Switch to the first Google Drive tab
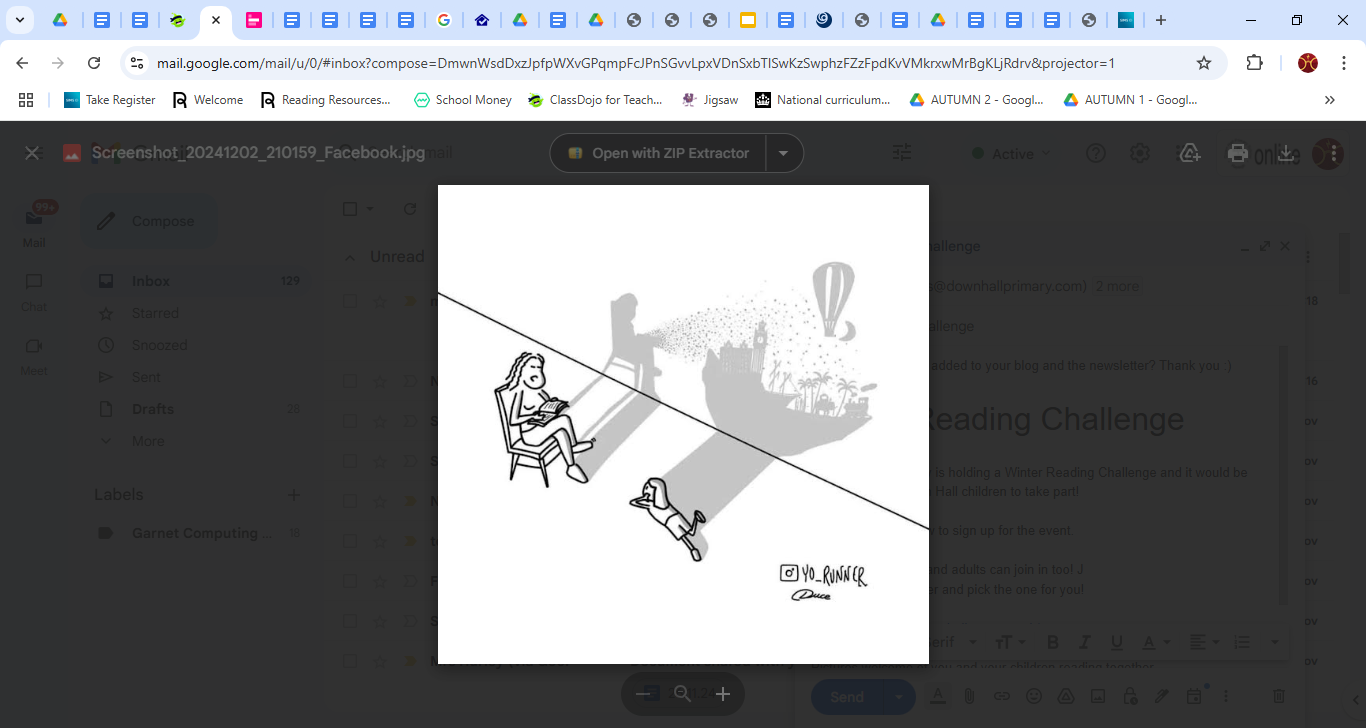The width and height of the screenshot is (1366, 728). 60,20
